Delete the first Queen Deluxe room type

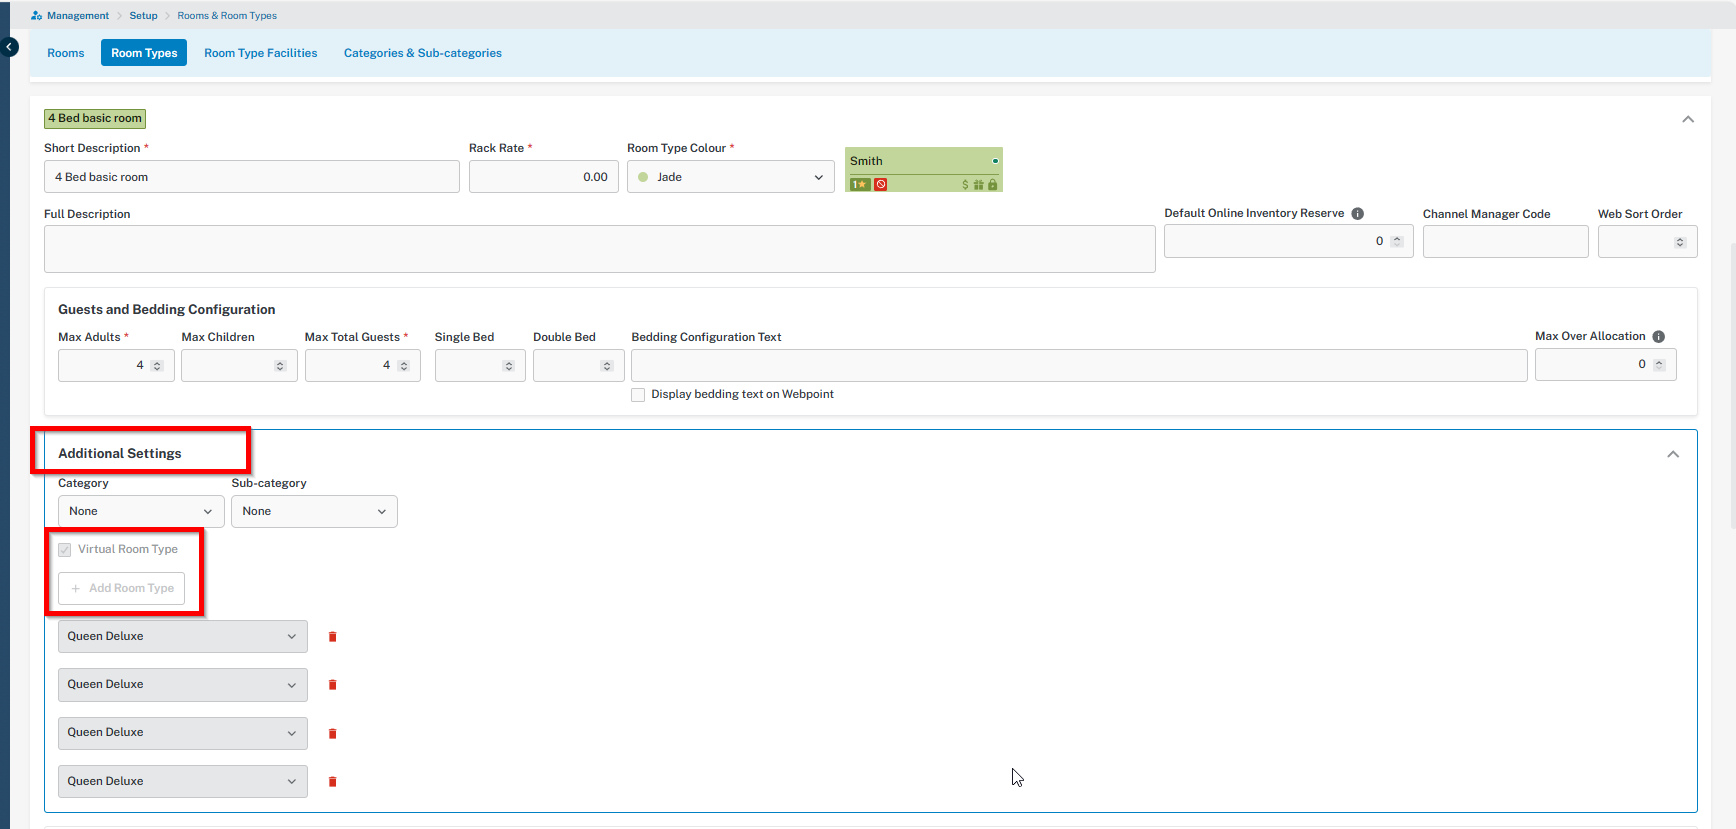click(x=333, y=637)
